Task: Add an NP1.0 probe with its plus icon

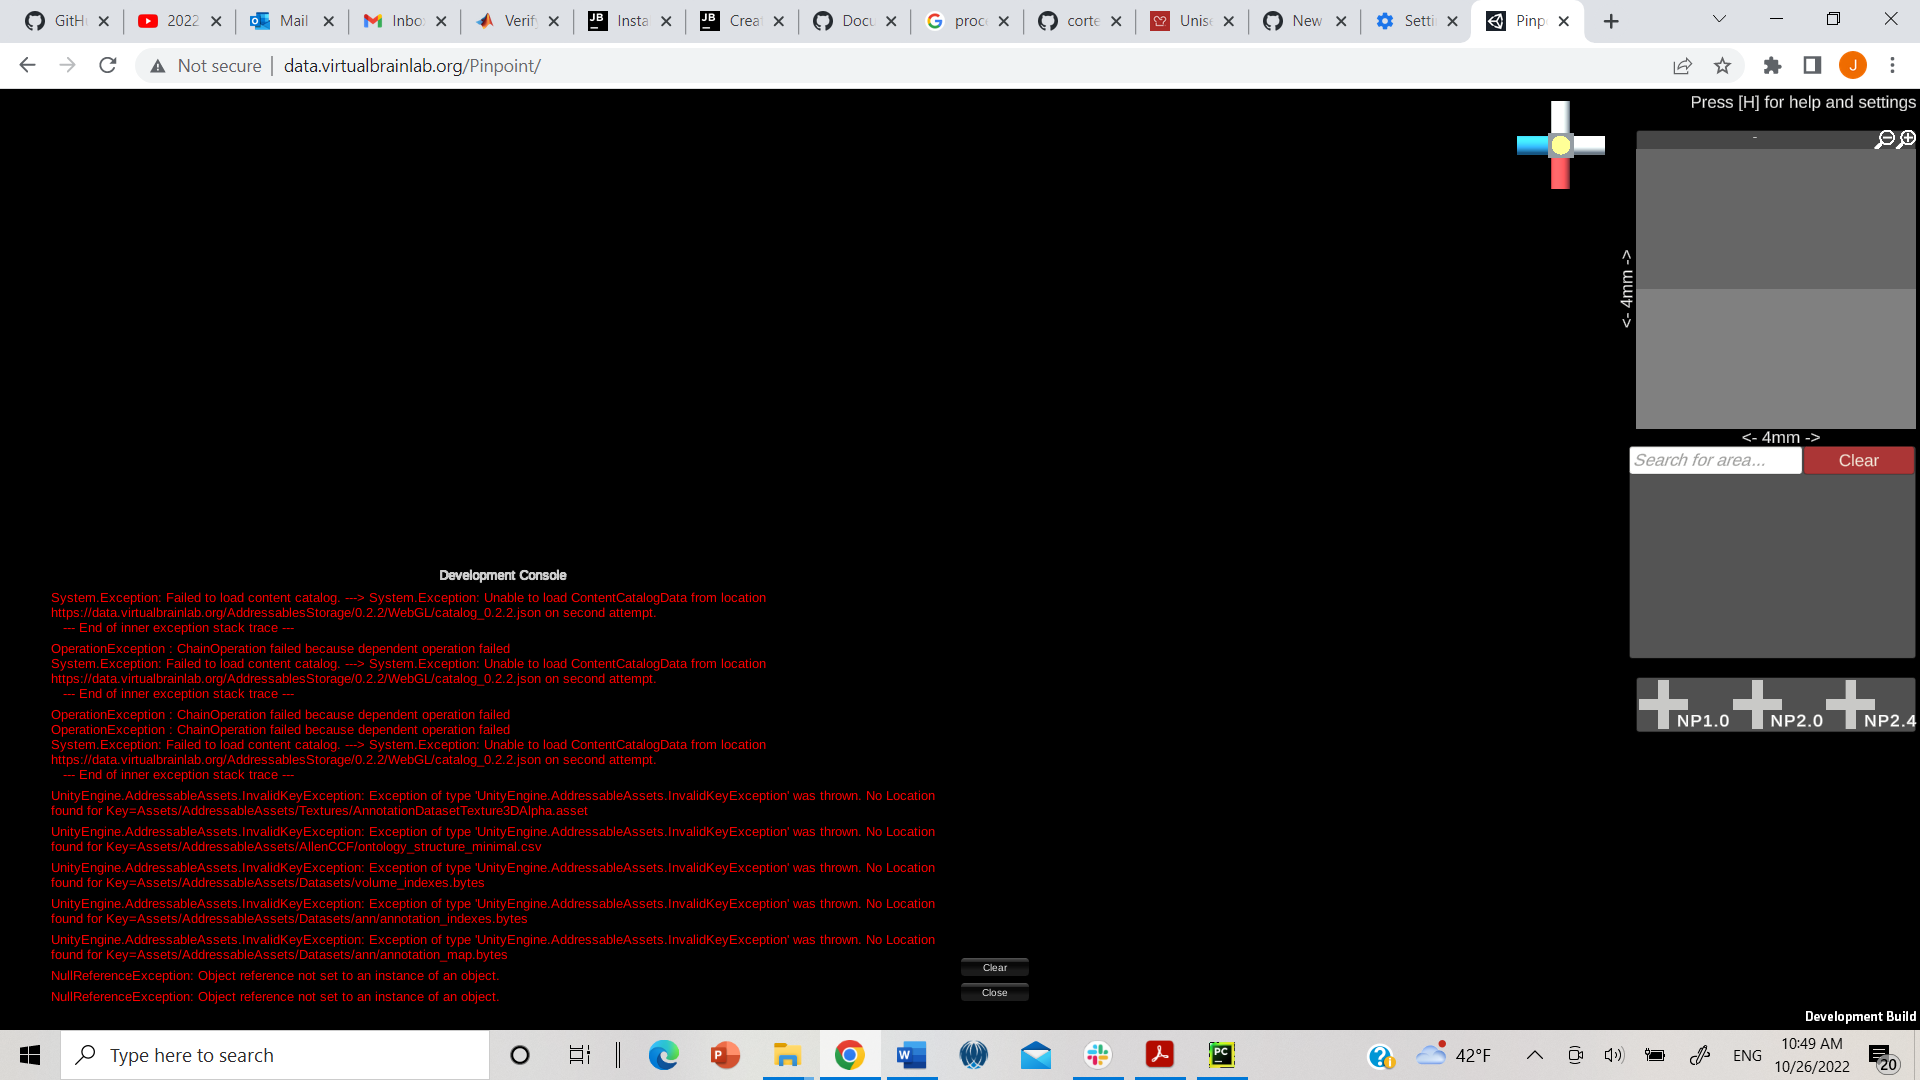Action: coord(1663,703)
